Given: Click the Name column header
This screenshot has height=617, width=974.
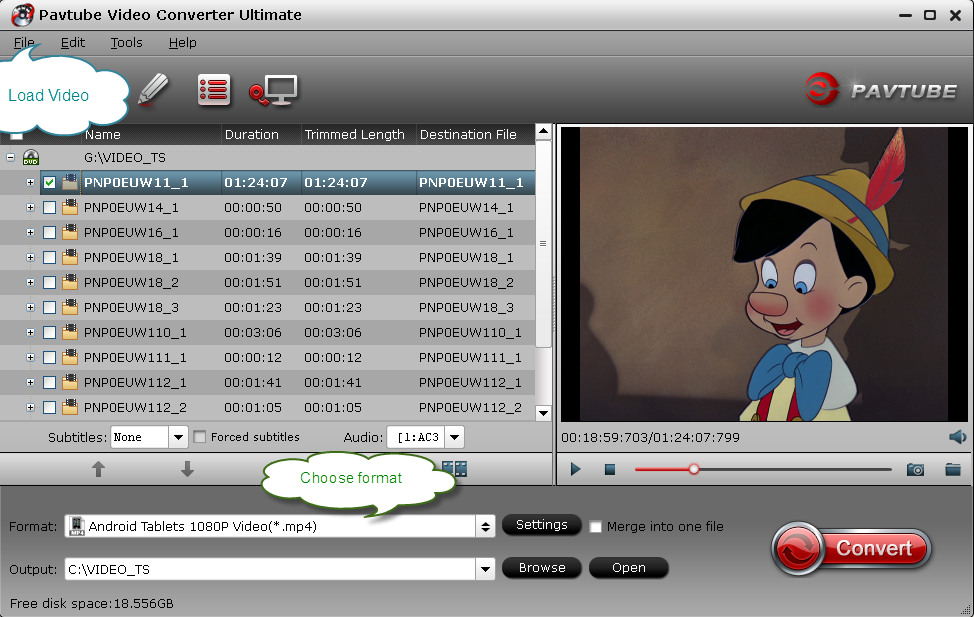Looking at the screenshot, I should point(152,134).
